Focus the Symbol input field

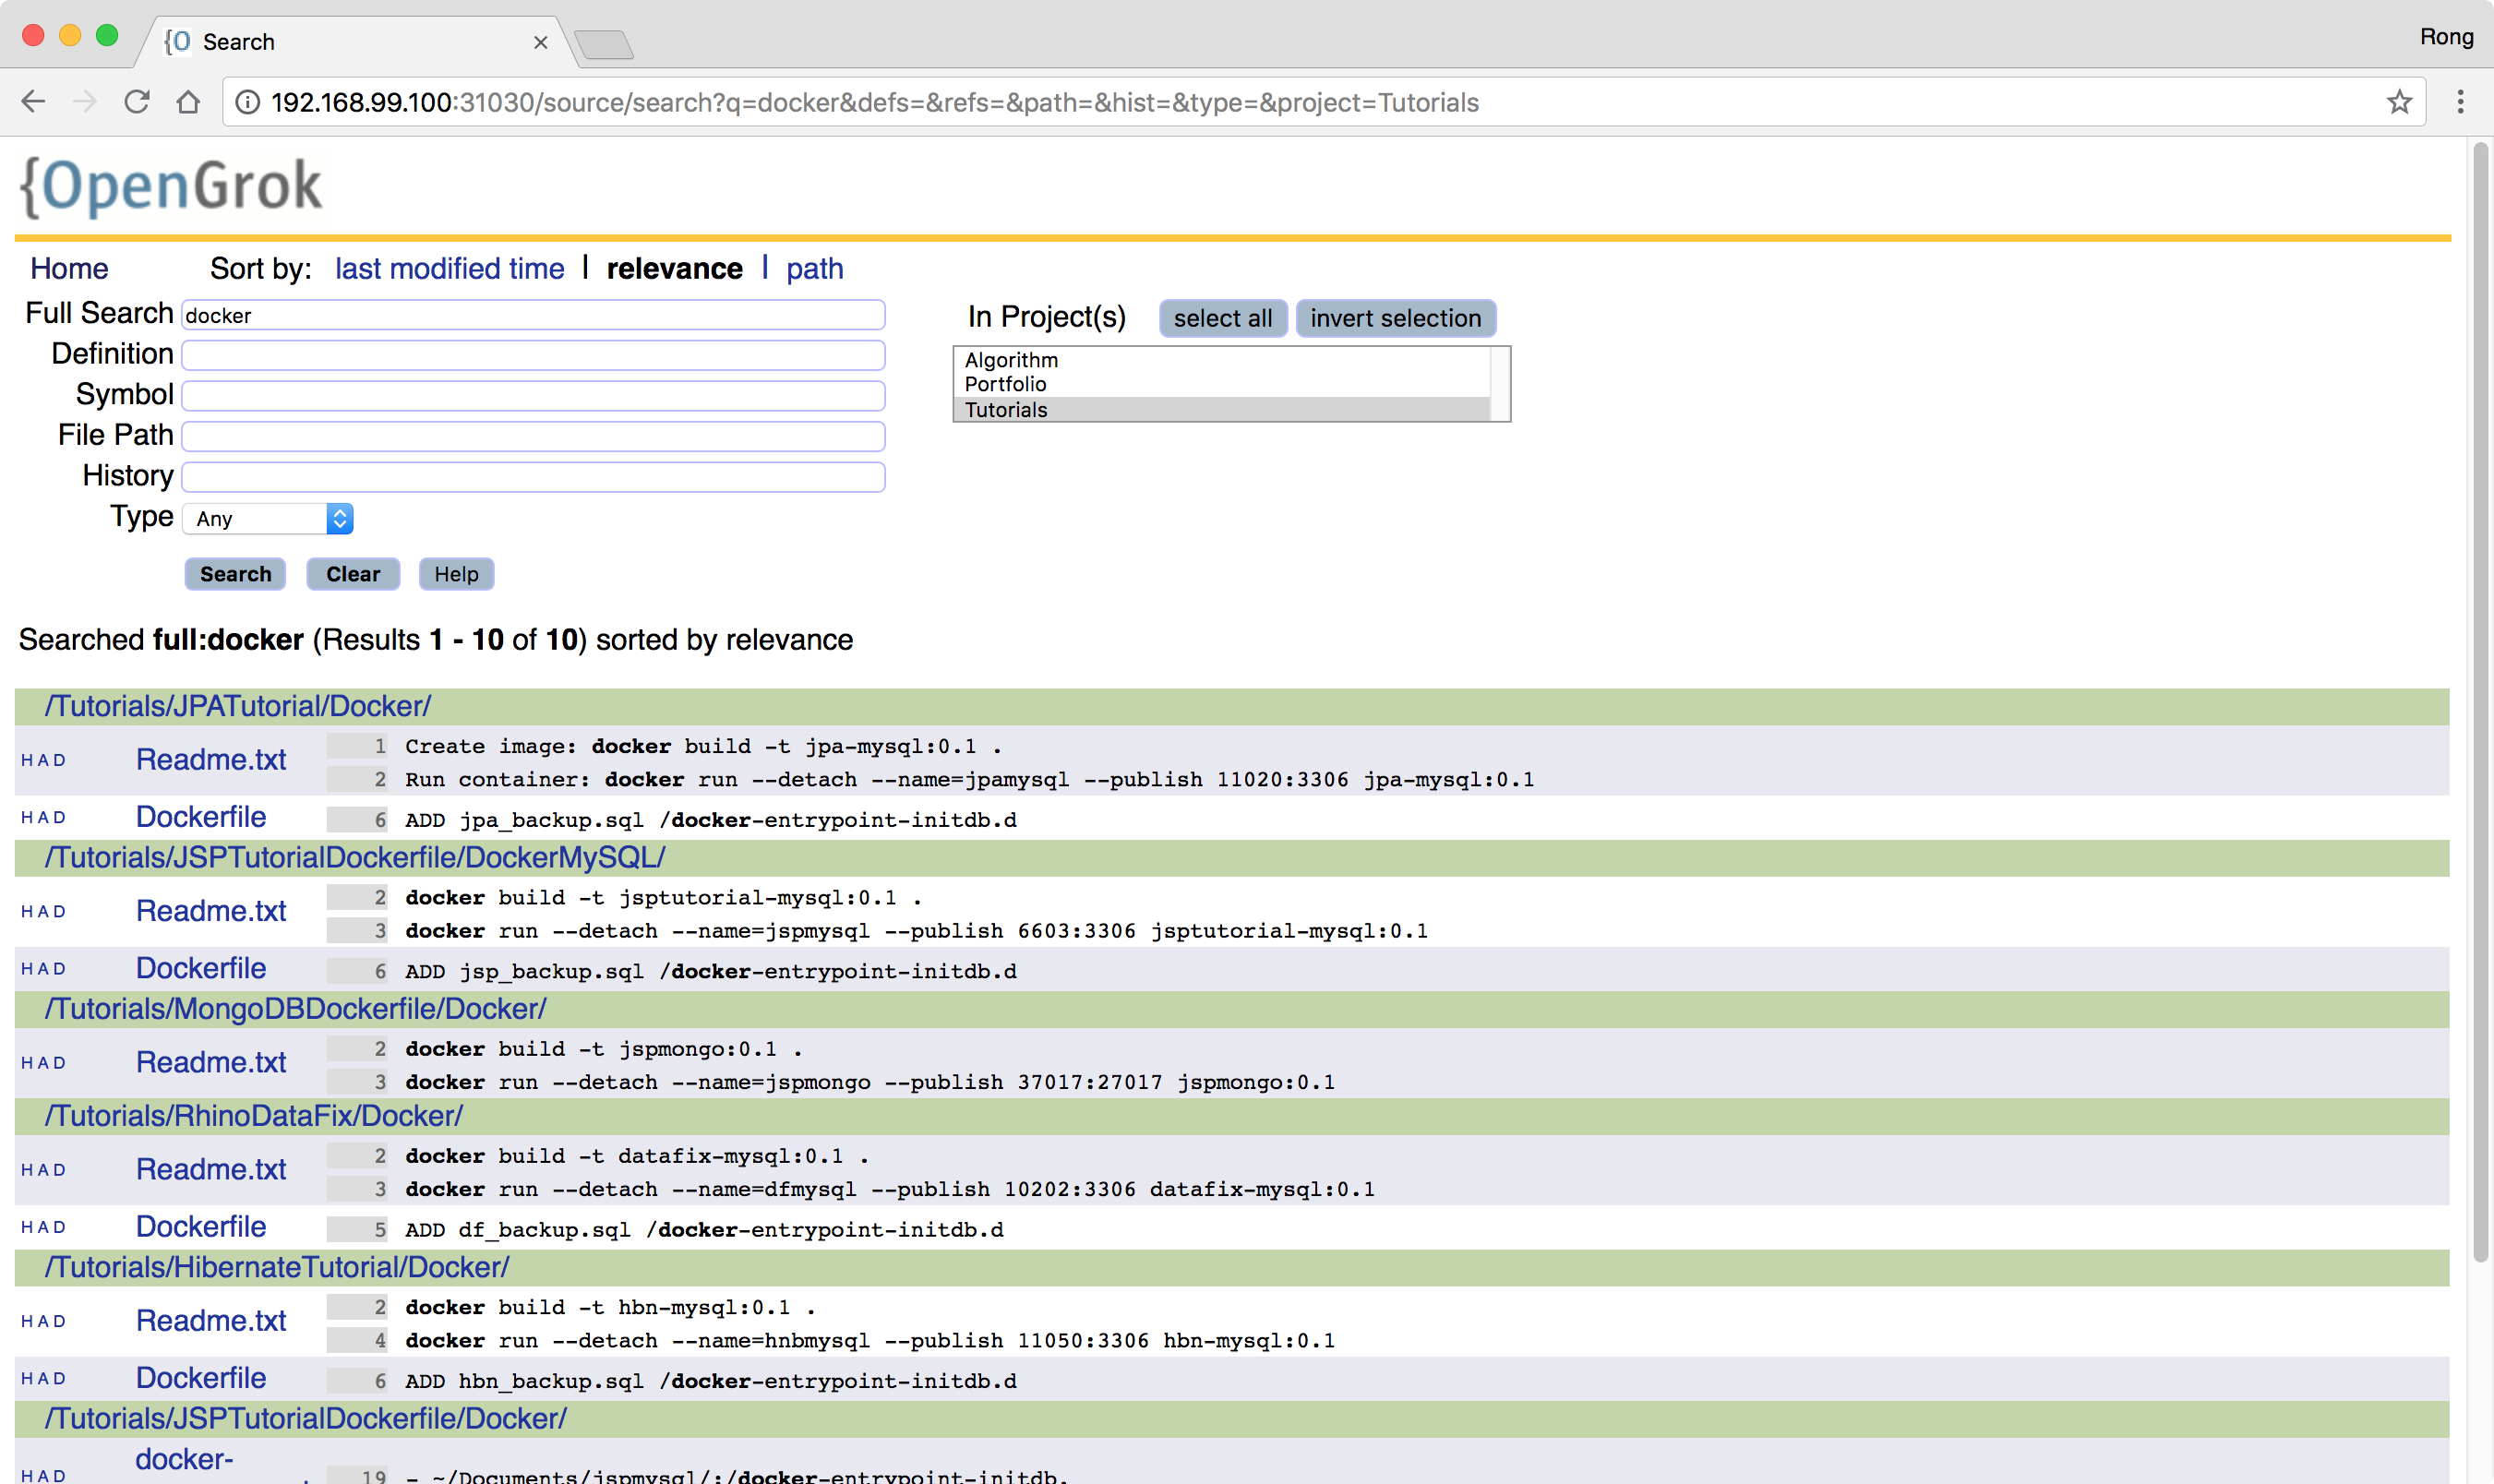533,396
